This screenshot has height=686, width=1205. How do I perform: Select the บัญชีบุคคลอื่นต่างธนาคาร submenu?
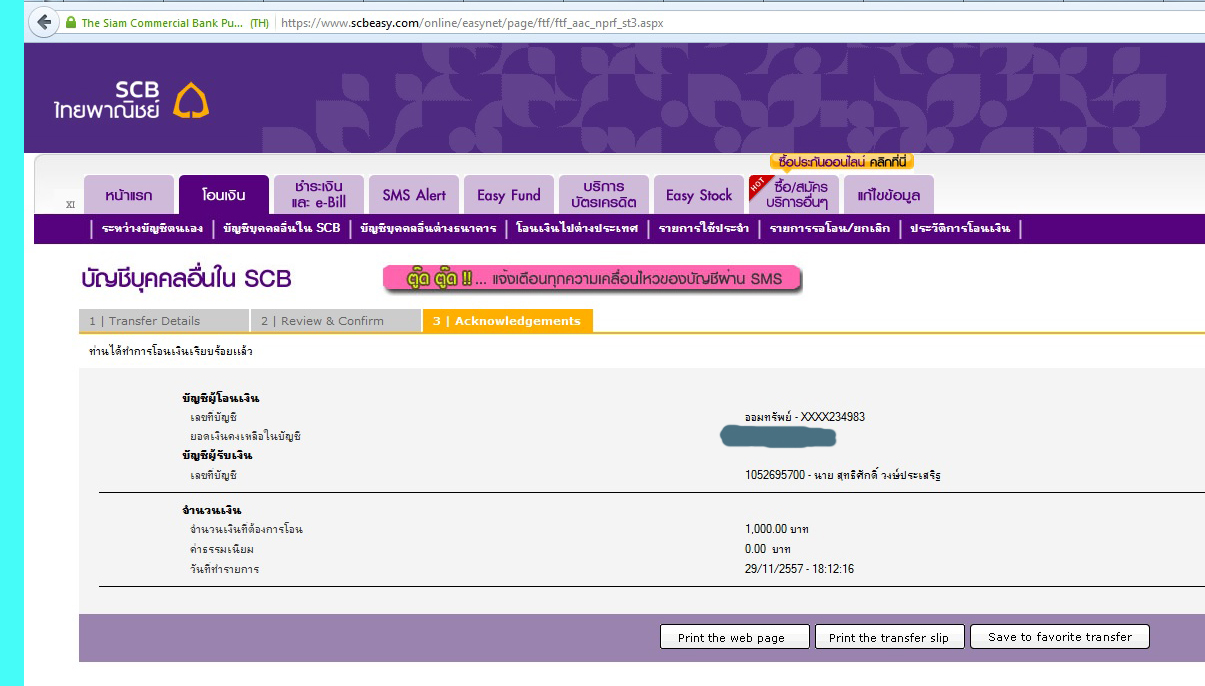pyautogui.click(x=428, y=228)
